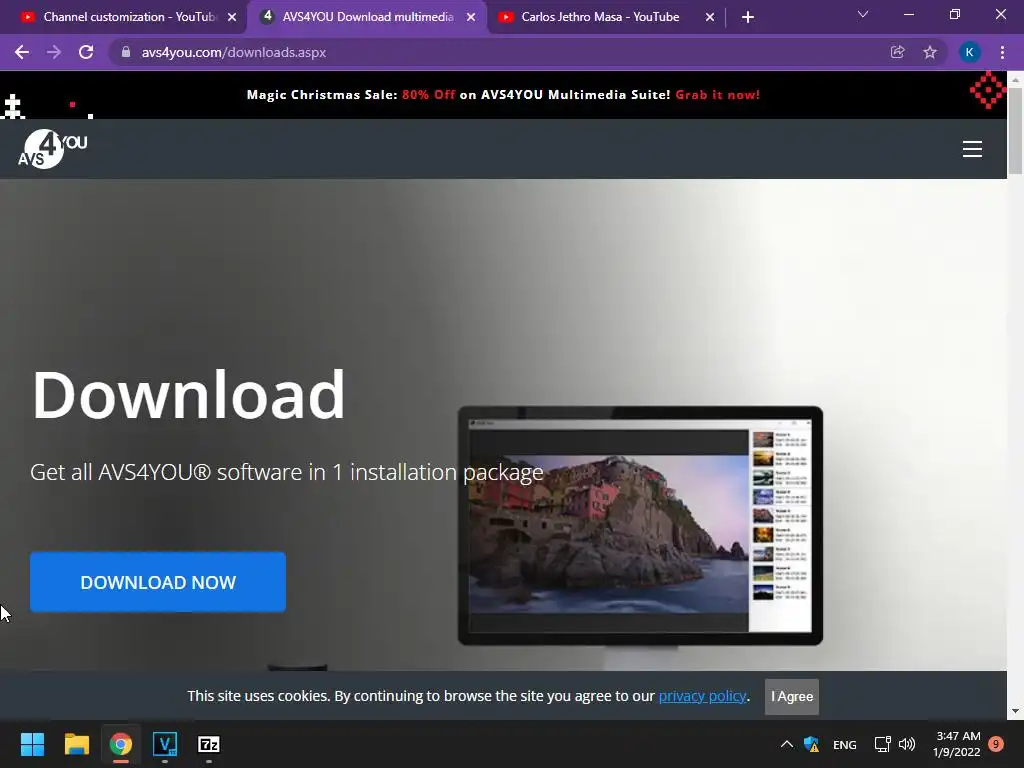Open the volume speaker icon
Image resolution: width=1024 pixels, height=768 pixels.
pyautogui.click(x=907, y=744)
